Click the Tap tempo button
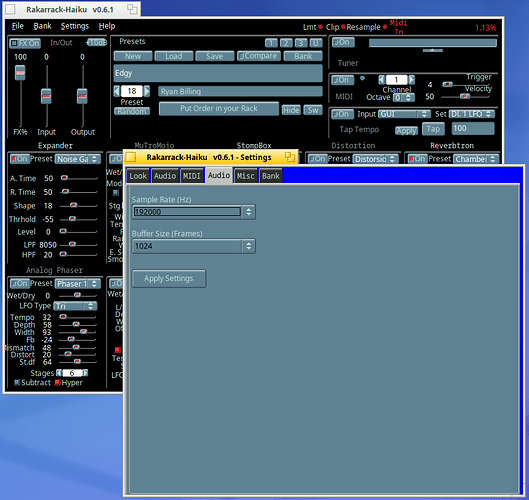This screenshot has height=500, width=529. pos(433,129)
